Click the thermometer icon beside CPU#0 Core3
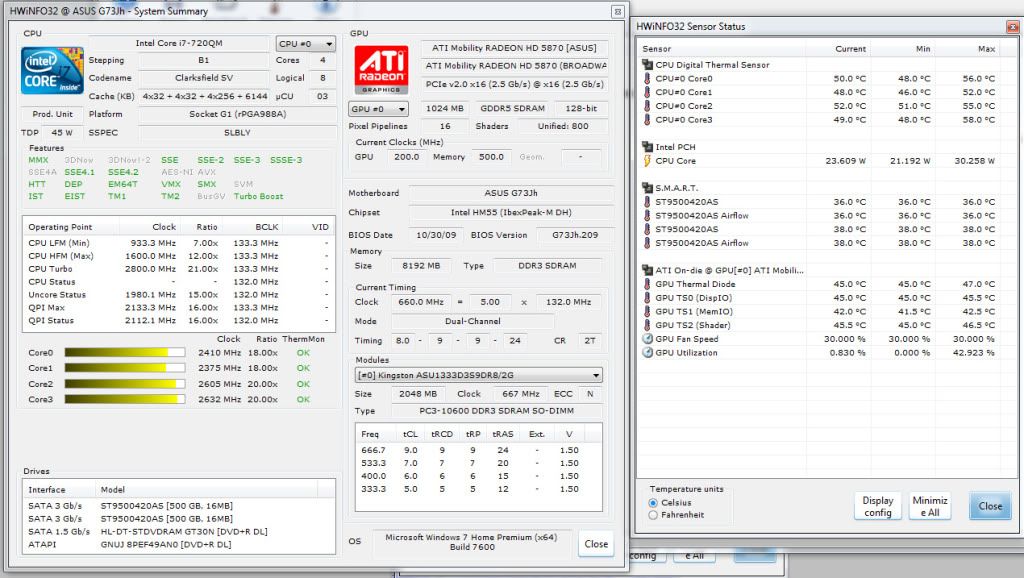1024x578 pixels. tap(647, 120)
